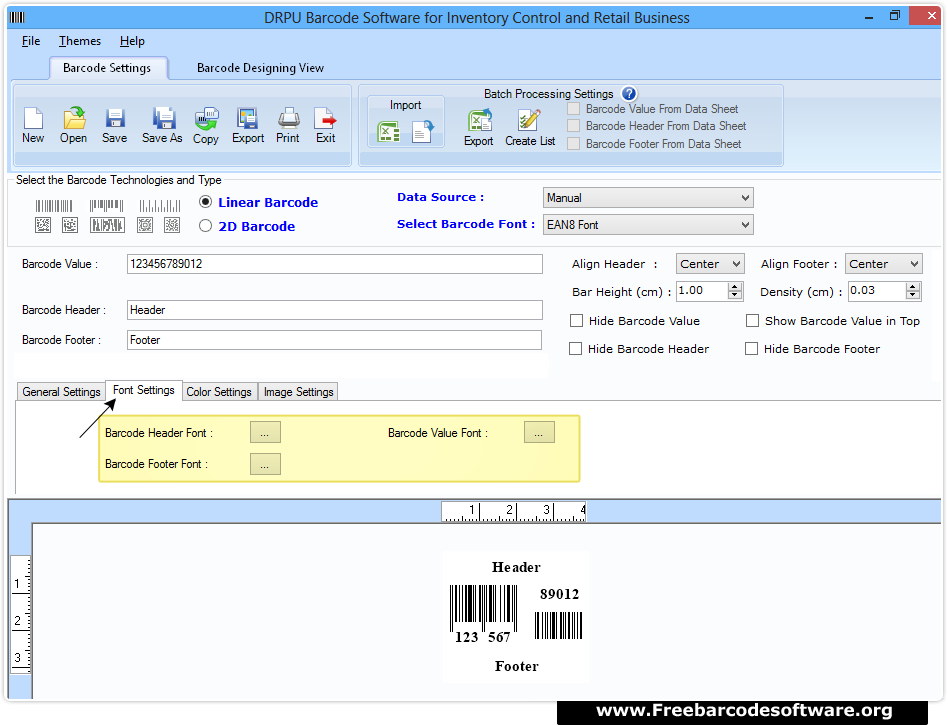Viewport: 948px width, 725px height.
Task: Expand the Data Source dropdown
Action: tap(648, 198)
